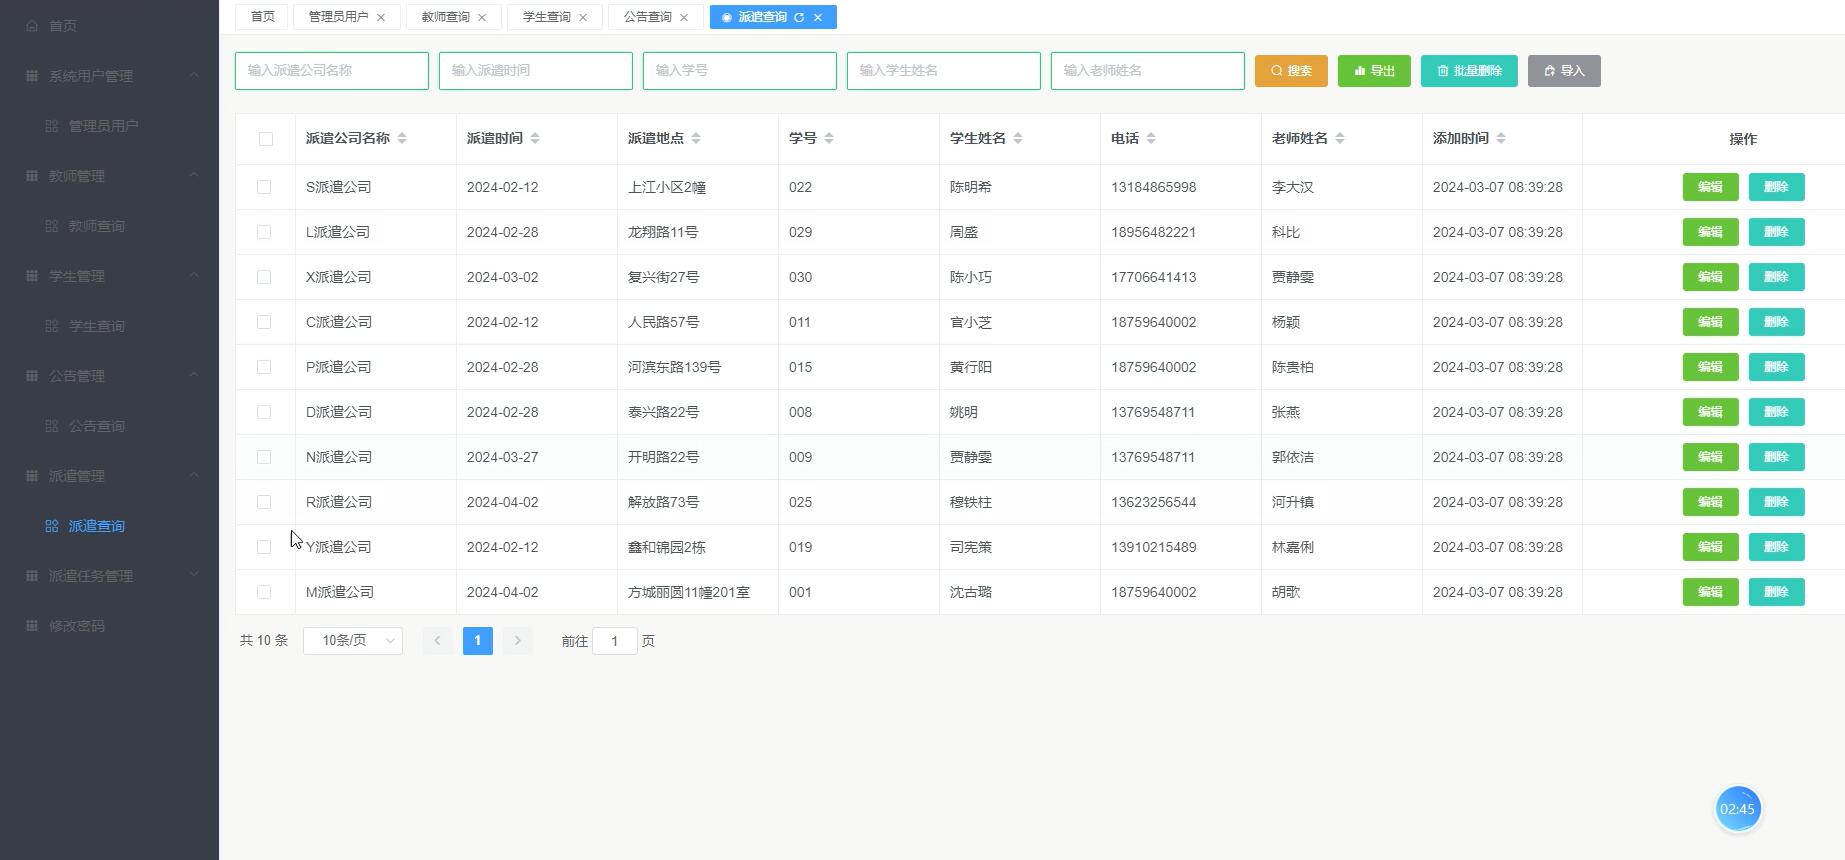Close the 公告查询 tab

[x=684, y=17]
